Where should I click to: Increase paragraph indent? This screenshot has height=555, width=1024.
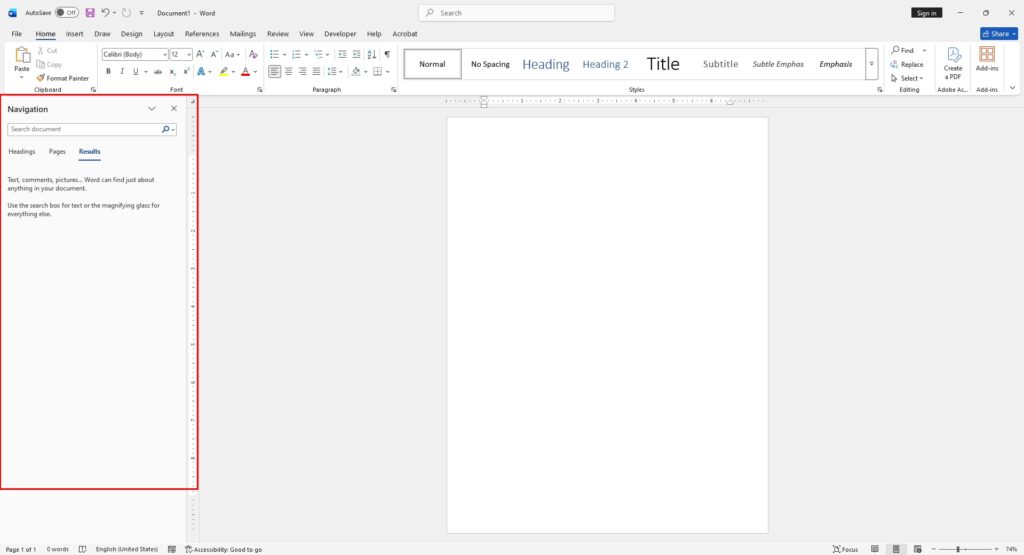(356, 54)
